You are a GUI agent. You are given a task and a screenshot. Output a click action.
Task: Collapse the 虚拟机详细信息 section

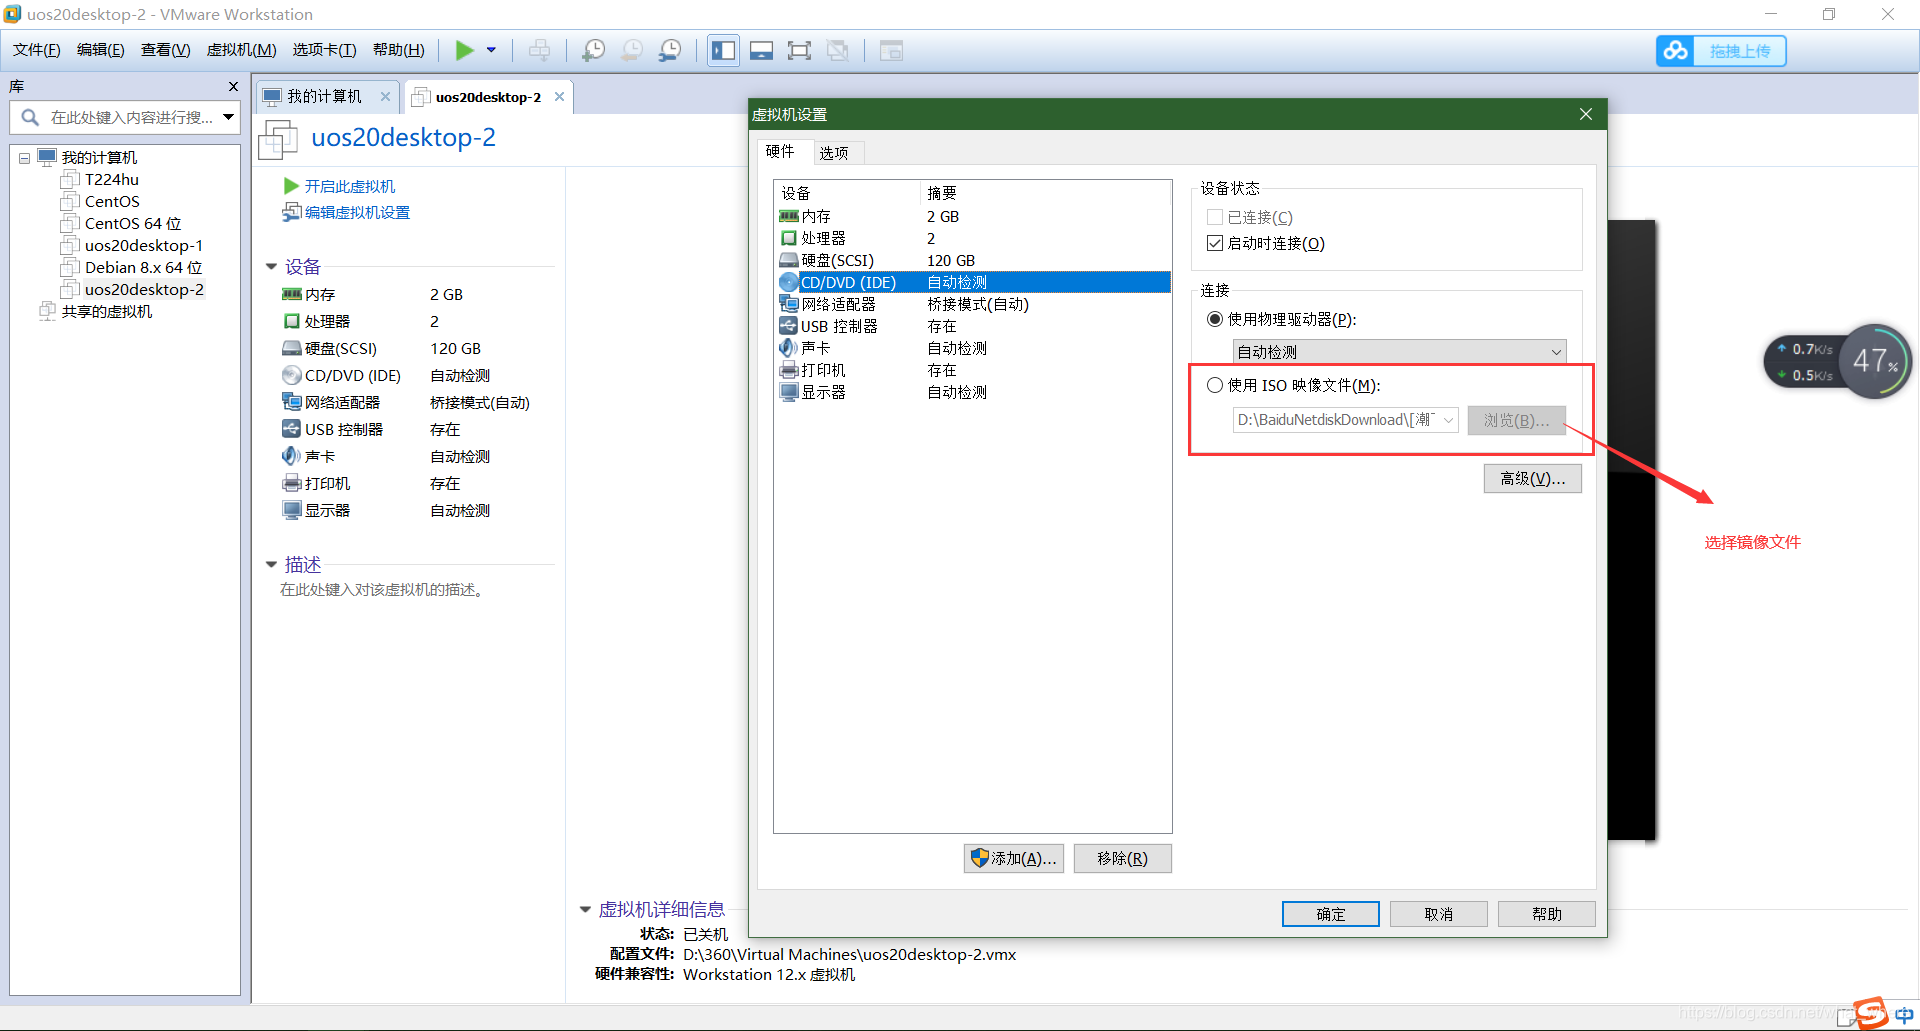585,910
